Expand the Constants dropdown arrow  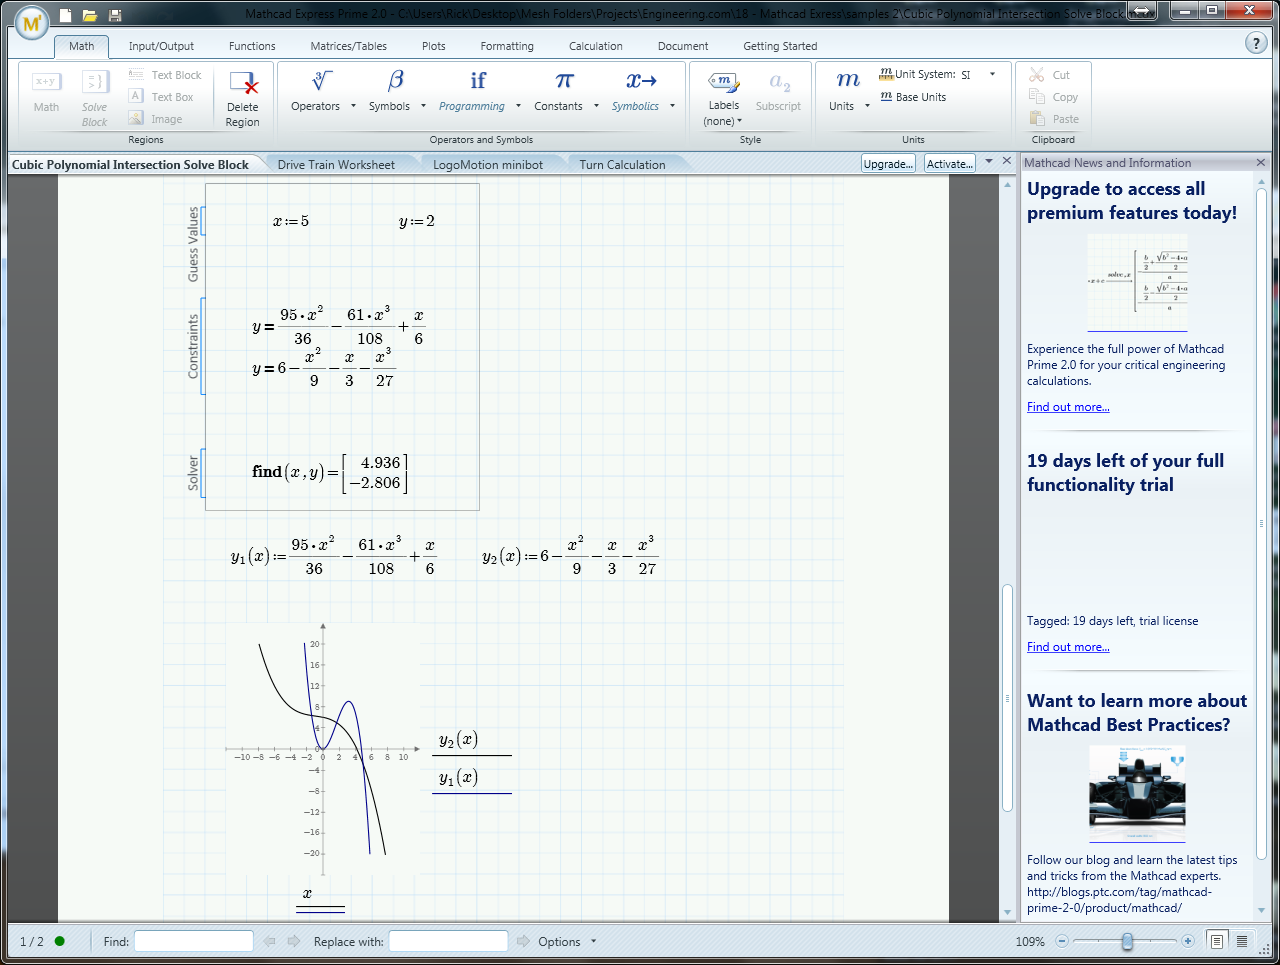[596, 106]
